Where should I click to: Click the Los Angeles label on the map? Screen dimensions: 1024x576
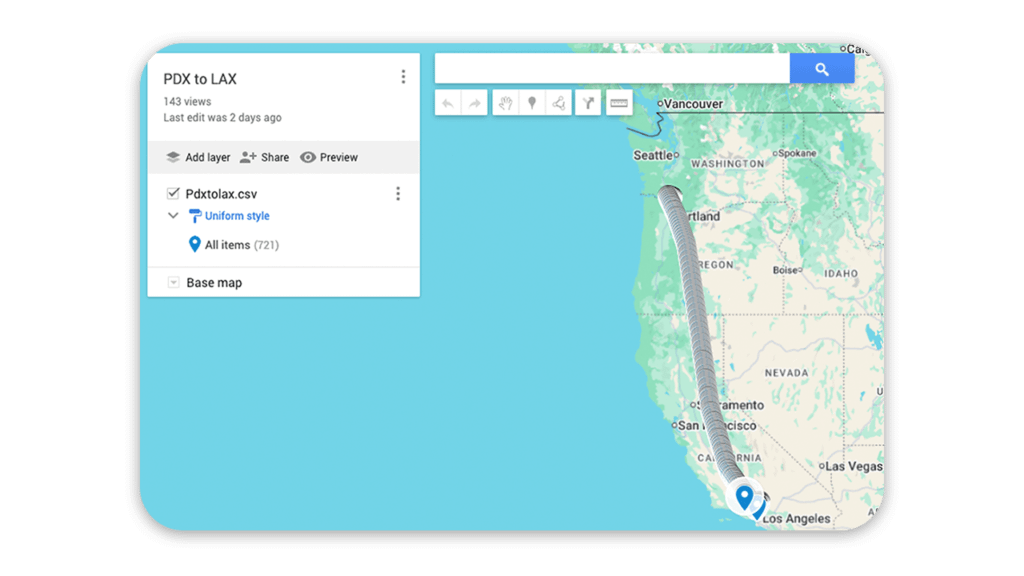[x=797, y=519]
